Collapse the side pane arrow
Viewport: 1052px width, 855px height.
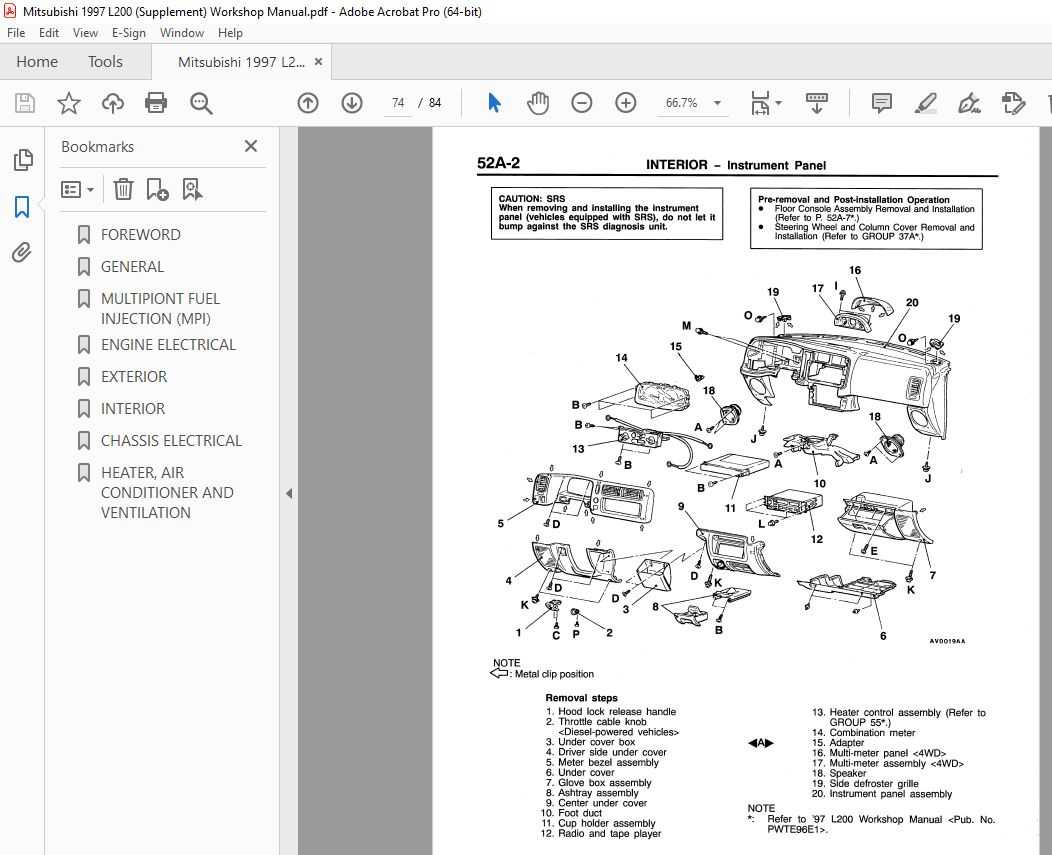tap(289, 493)
